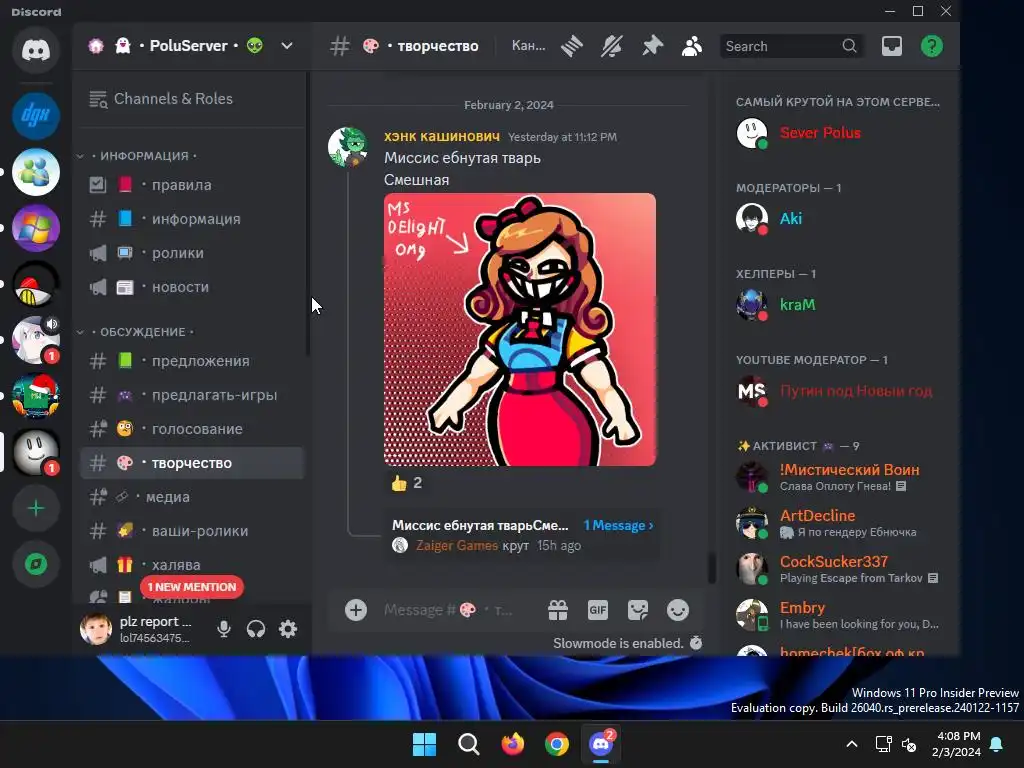Open the Help question mark icon
1024x768 pixels.
click(932, 46)
